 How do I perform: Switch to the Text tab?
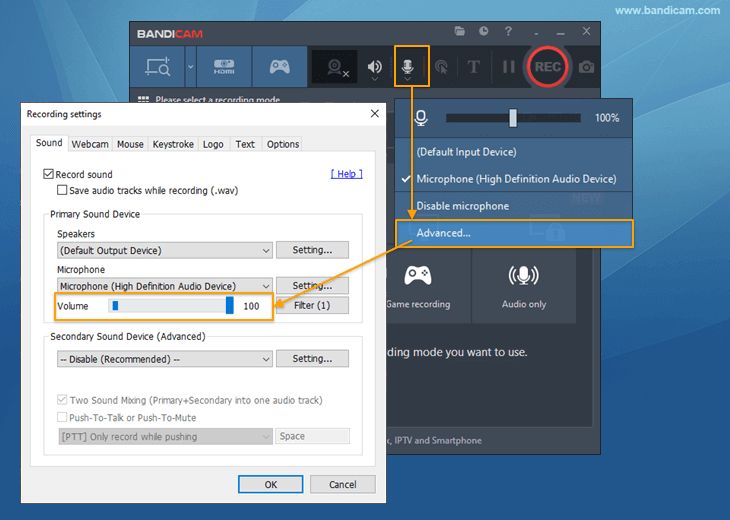245,144
